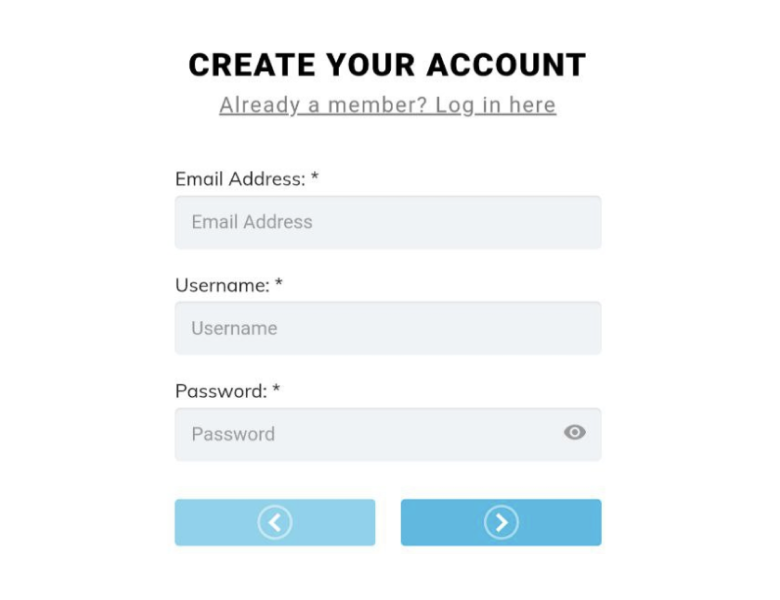The height and width of the screenshot is (600, 780).
Task: Click the 'CREATE YOUR ACCOUNT' heading
Action: point(387,65)
